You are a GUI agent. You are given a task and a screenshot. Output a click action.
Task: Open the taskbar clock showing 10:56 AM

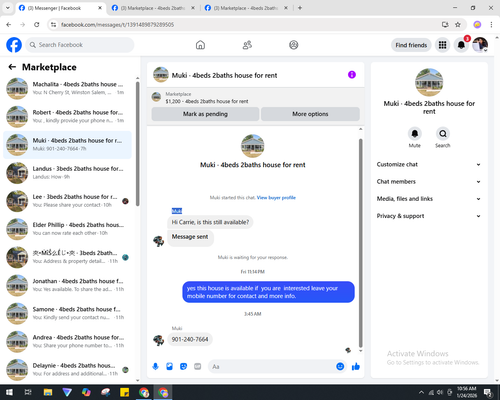coord(467,392)
